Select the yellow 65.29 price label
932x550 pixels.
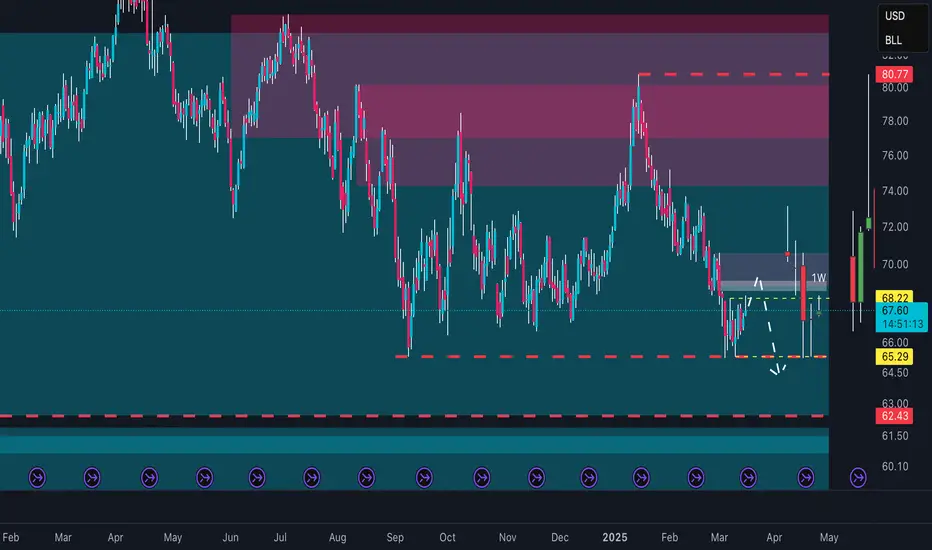(x=894, y=357)
